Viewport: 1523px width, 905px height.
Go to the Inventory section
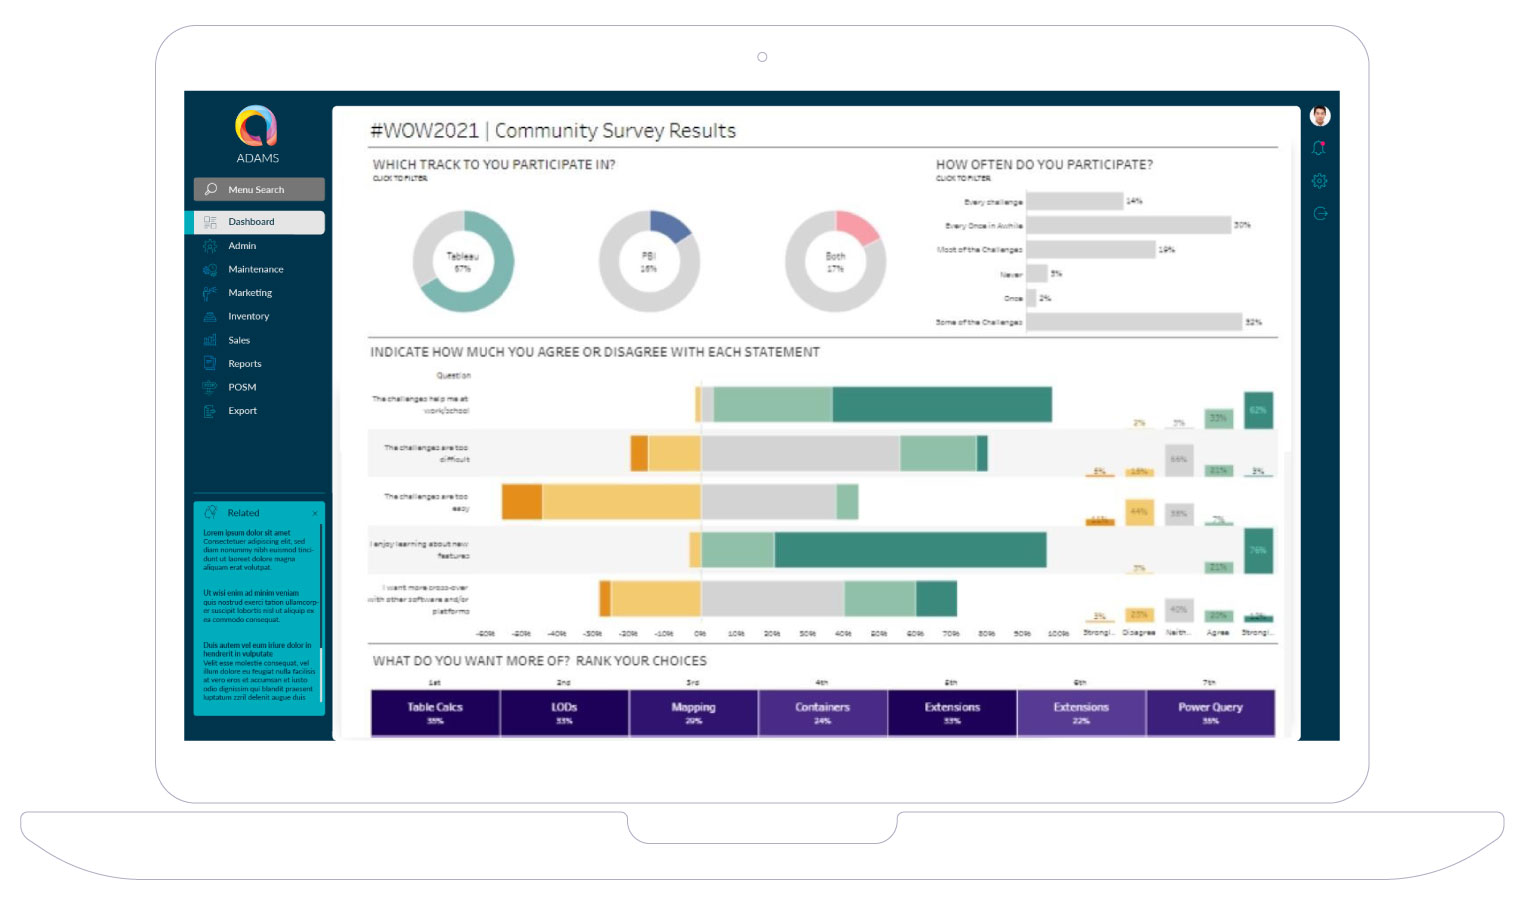(x=248, y=317)
